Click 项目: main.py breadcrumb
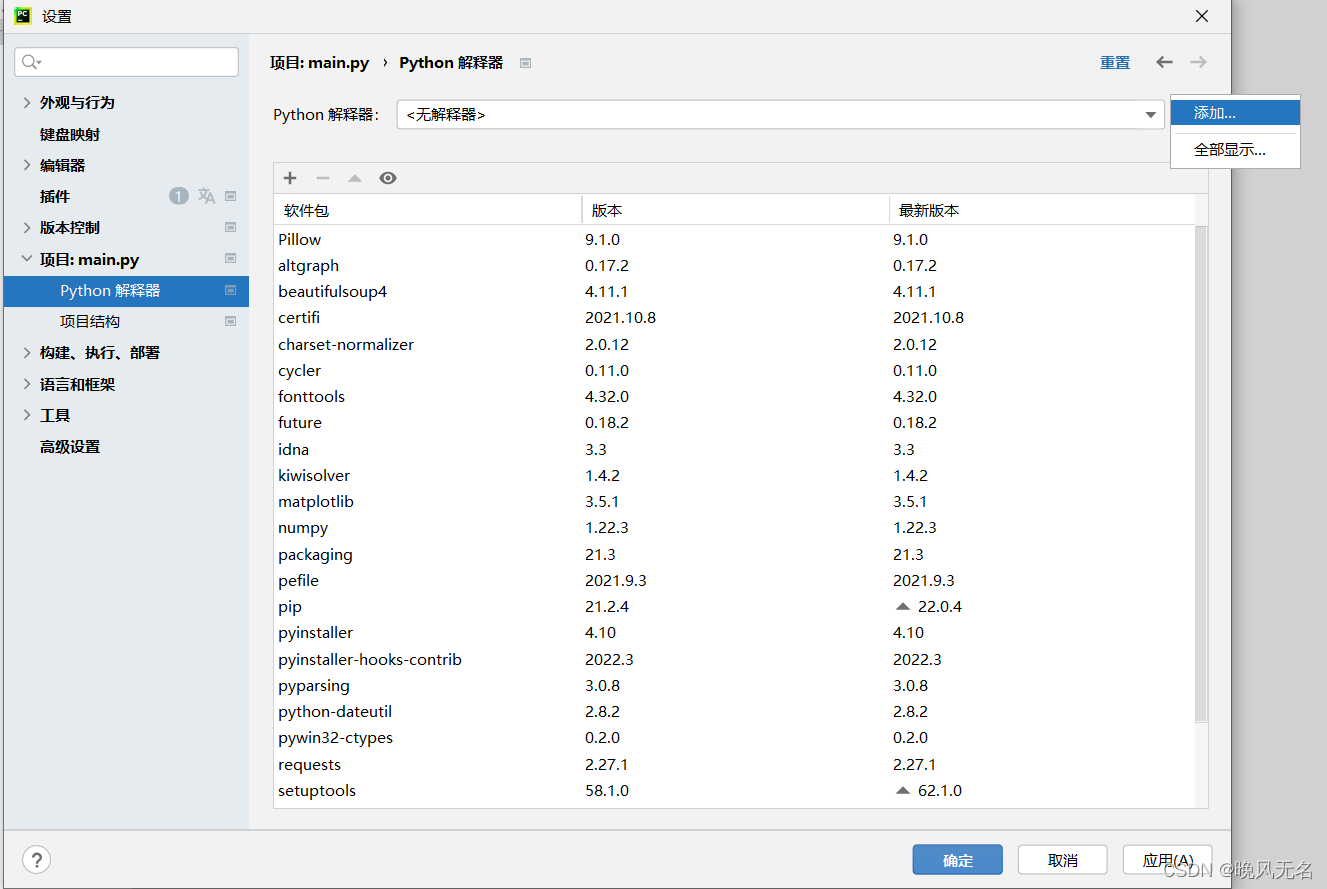1327x889 pixels. pyautogui.click(x=319, y=62)
